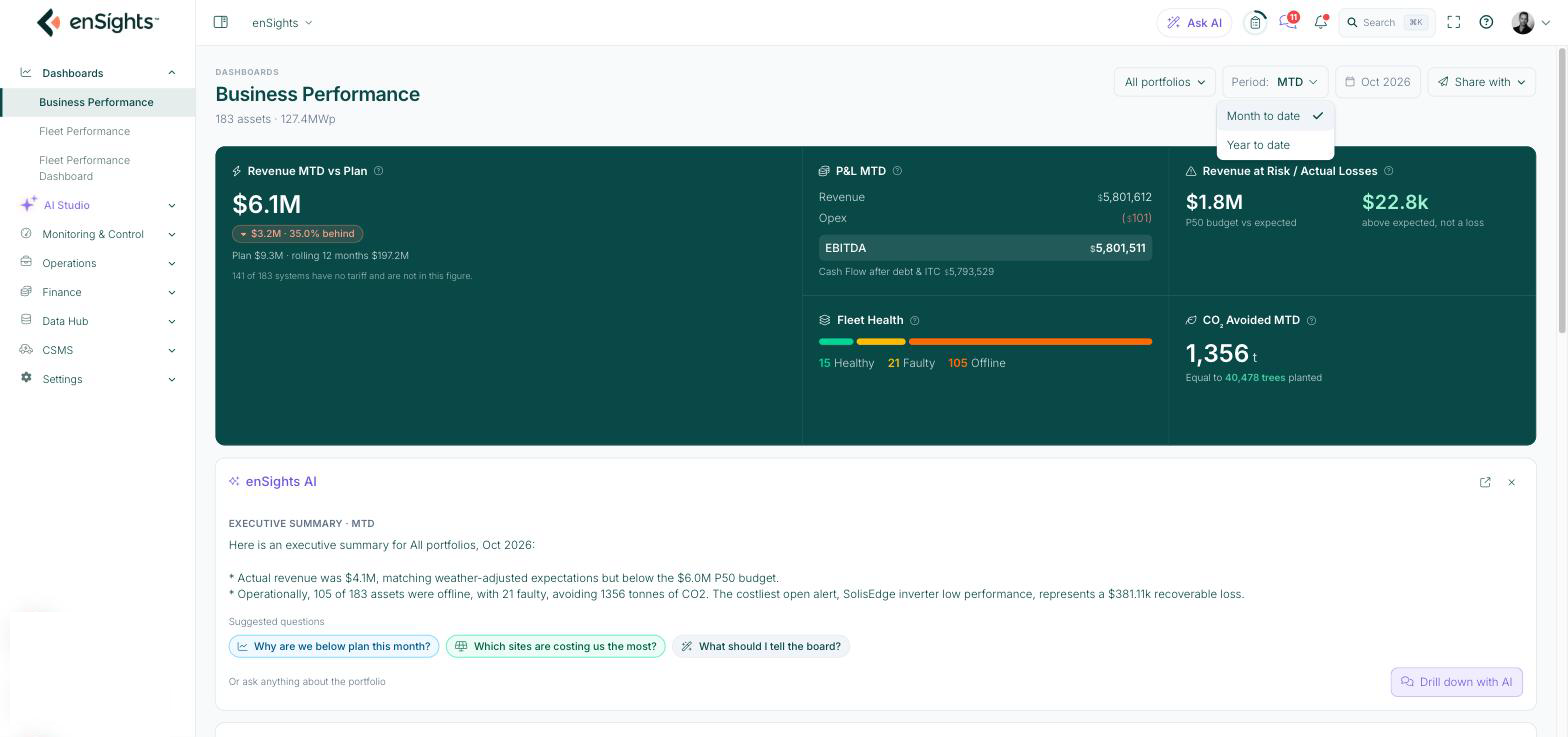1568x737 pixels.
Task: Select Year to date period
Action: click(1275, 145)
